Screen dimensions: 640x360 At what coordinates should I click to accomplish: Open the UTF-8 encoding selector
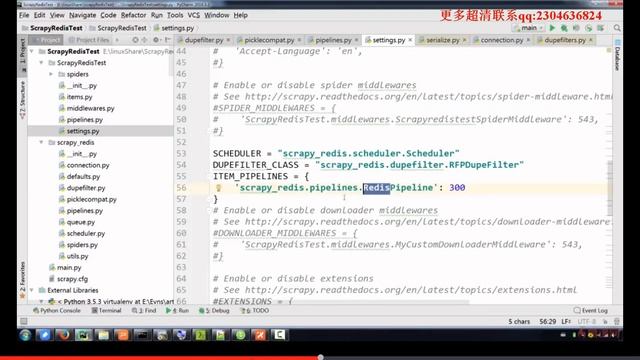coord(587,322)
